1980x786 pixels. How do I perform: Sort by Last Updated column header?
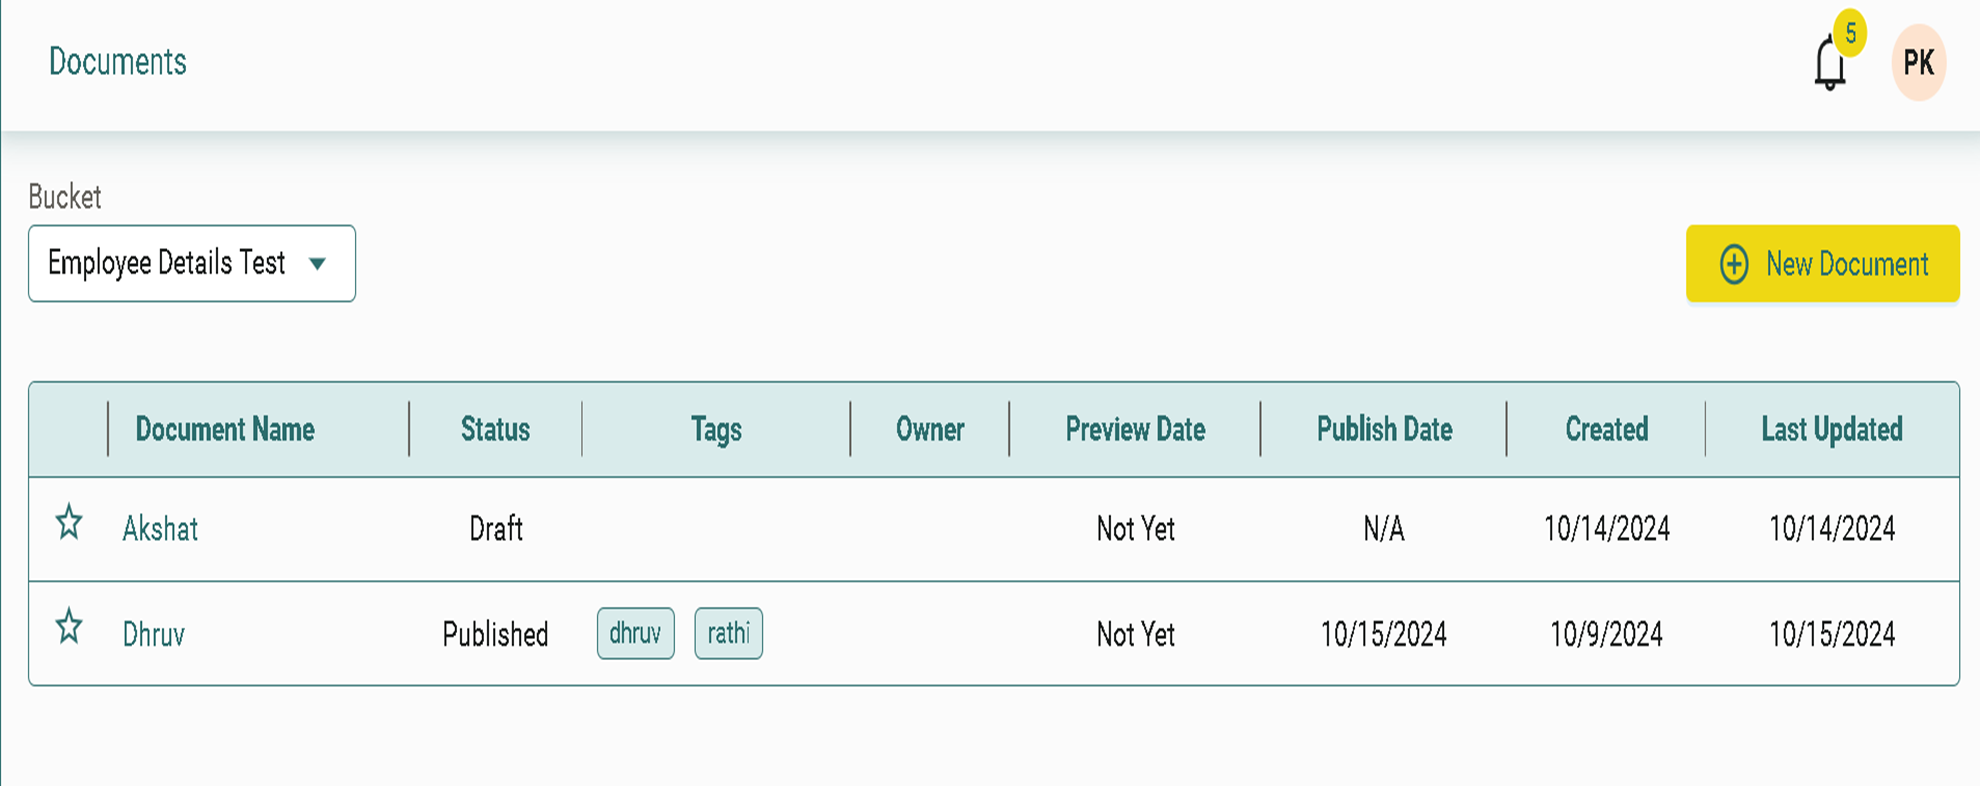click(x=1832, y=430)
